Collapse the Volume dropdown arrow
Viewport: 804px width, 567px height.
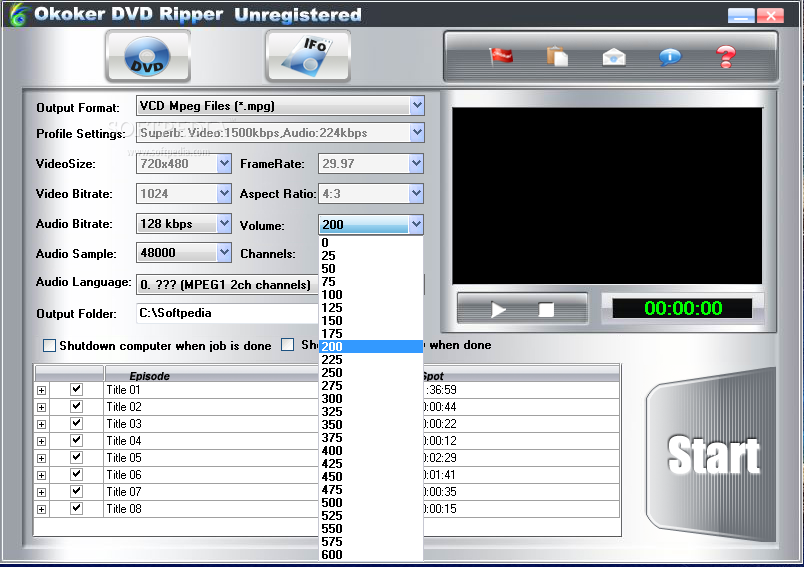click(416, 224)
